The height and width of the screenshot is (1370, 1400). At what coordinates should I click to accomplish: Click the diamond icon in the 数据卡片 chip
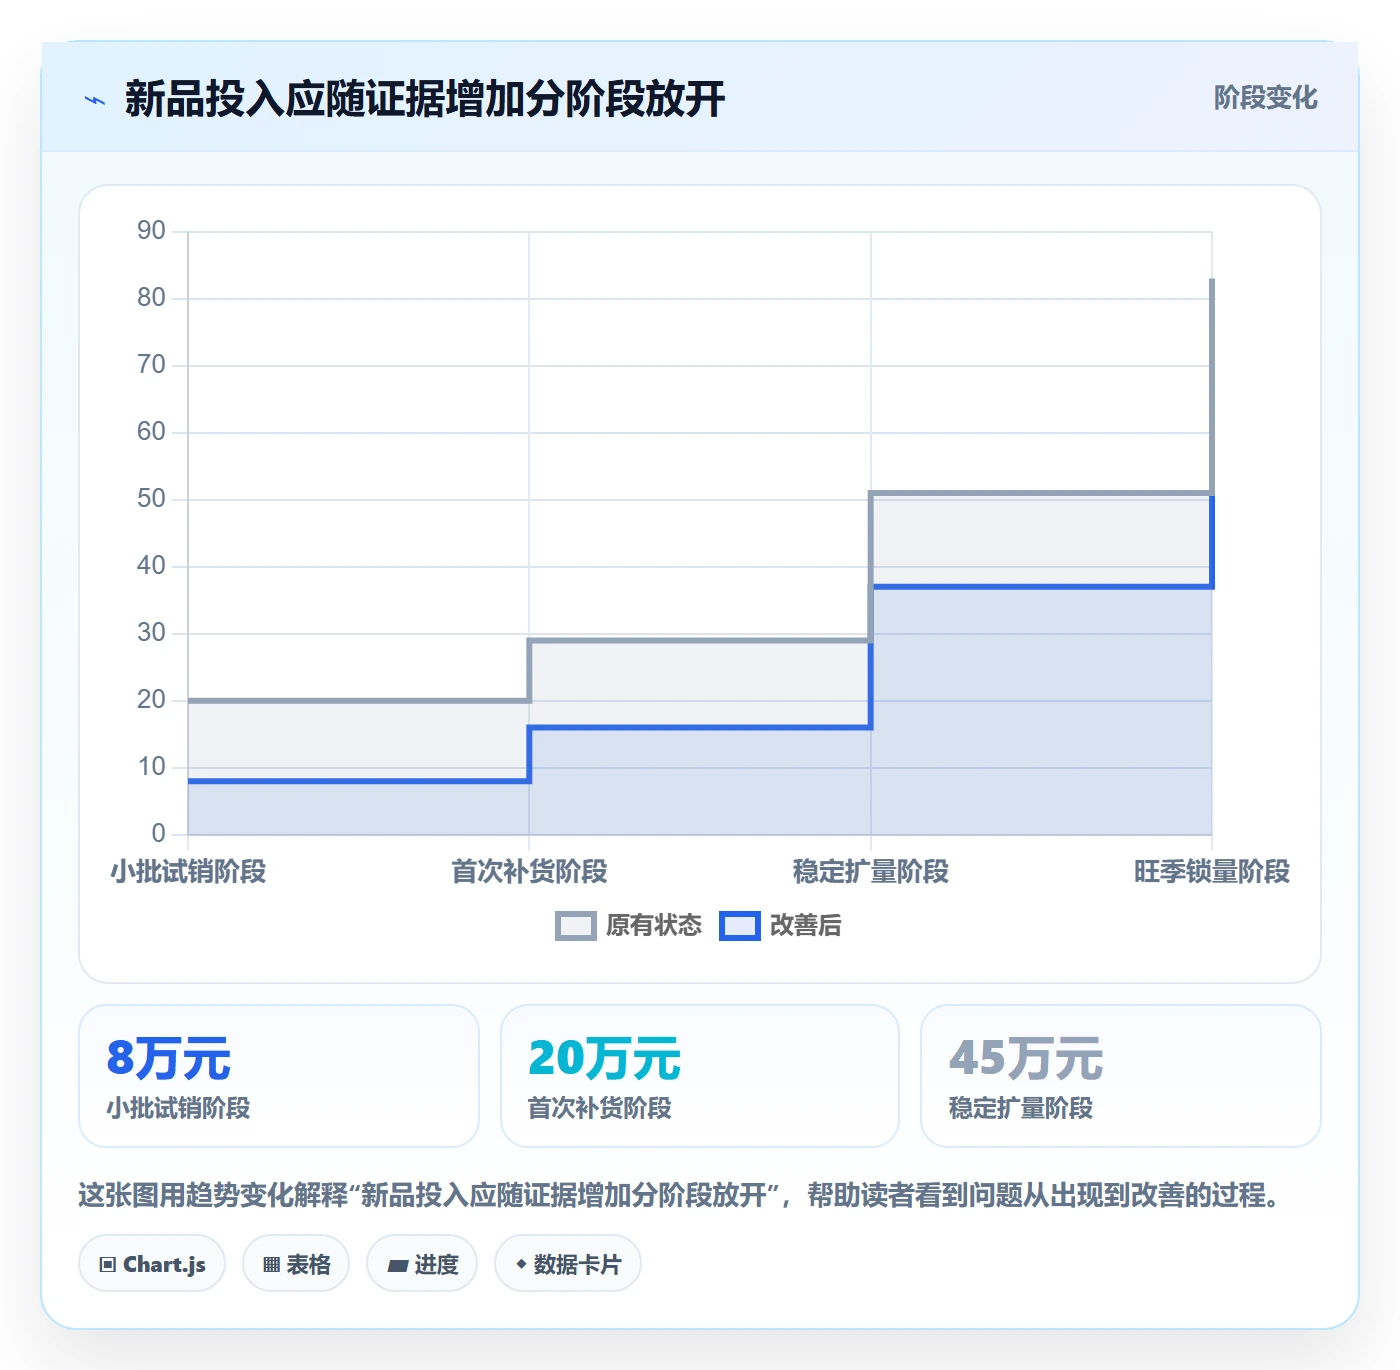pyautogui.click(x=521, y=1264)
